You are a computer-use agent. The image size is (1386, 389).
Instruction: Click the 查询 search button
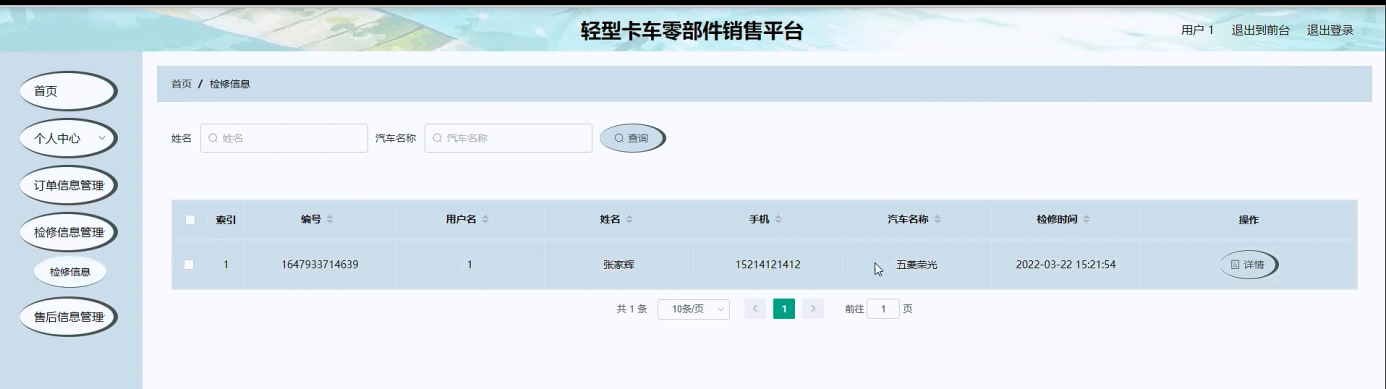click(632, 138)
